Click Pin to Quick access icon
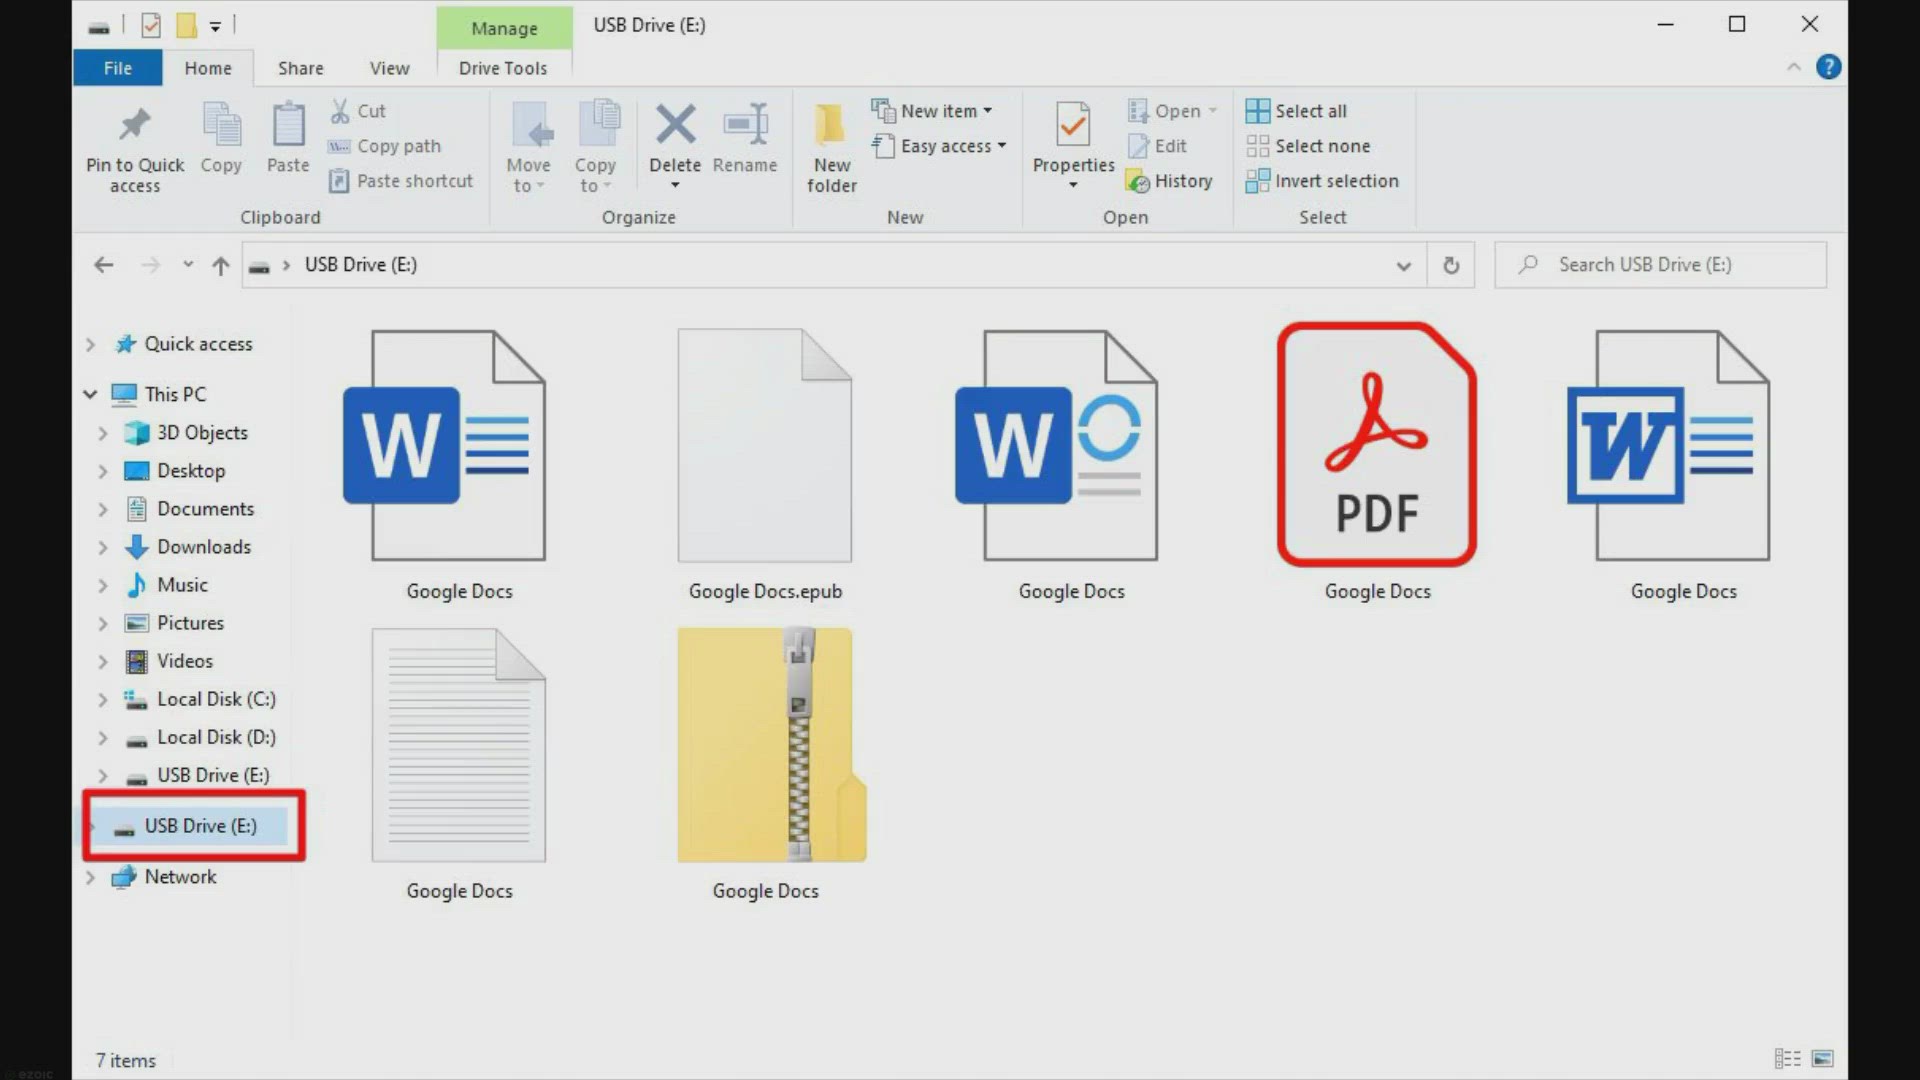This screenshot has height=1080, width=1920. (134, 124)
